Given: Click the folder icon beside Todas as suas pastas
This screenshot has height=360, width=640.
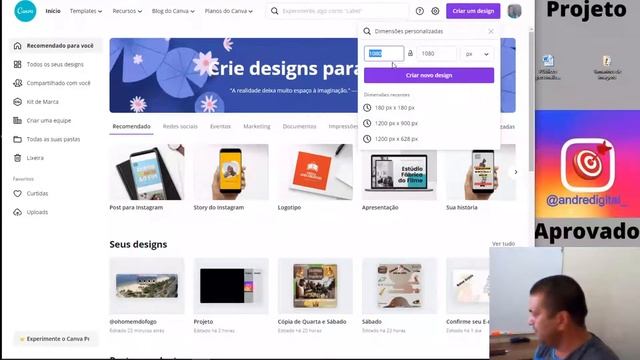Looking at the screenshot, I should tap(18, 139).
